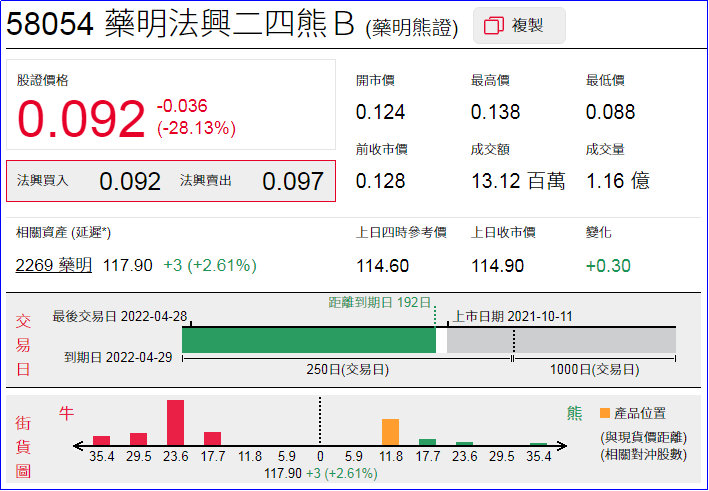The width and height of the screenshot is (709, 491).
Task: Click the 1000日(交易日) scale label
Action: [594, 370]
